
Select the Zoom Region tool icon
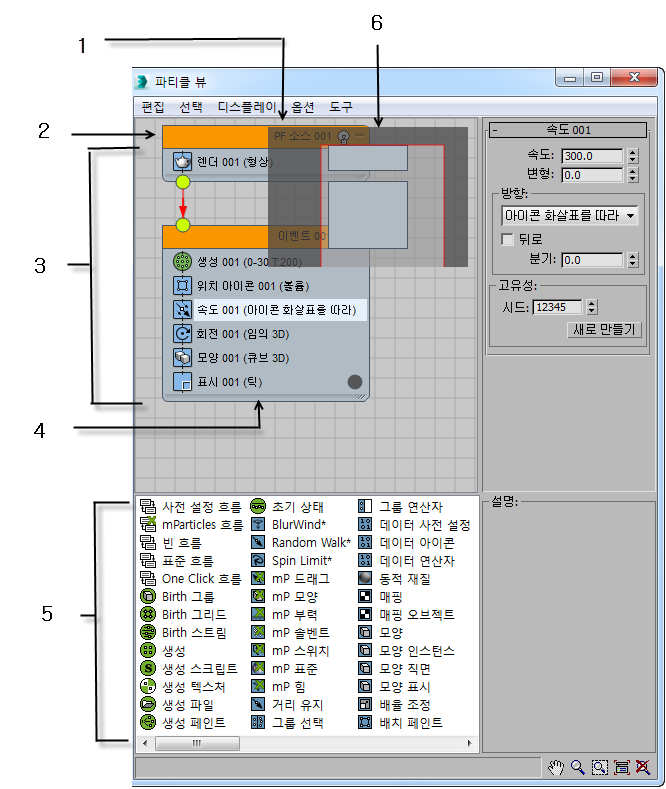[600, 767]
